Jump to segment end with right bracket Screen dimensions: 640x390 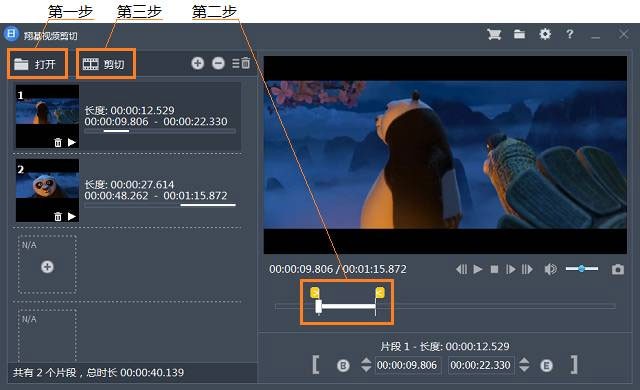pos(574,365)
